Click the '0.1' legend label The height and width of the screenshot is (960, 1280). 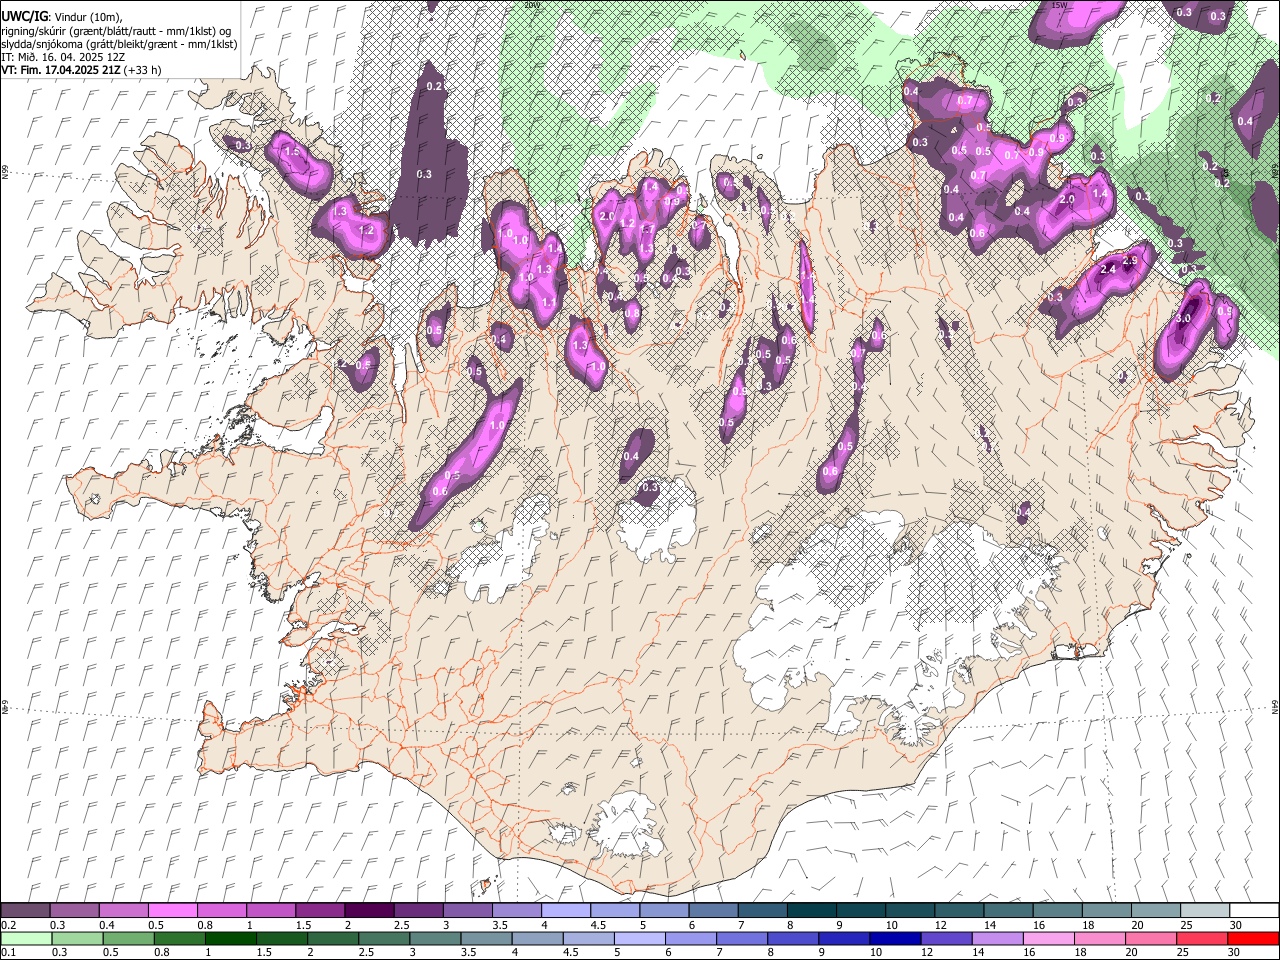[7, 953]
